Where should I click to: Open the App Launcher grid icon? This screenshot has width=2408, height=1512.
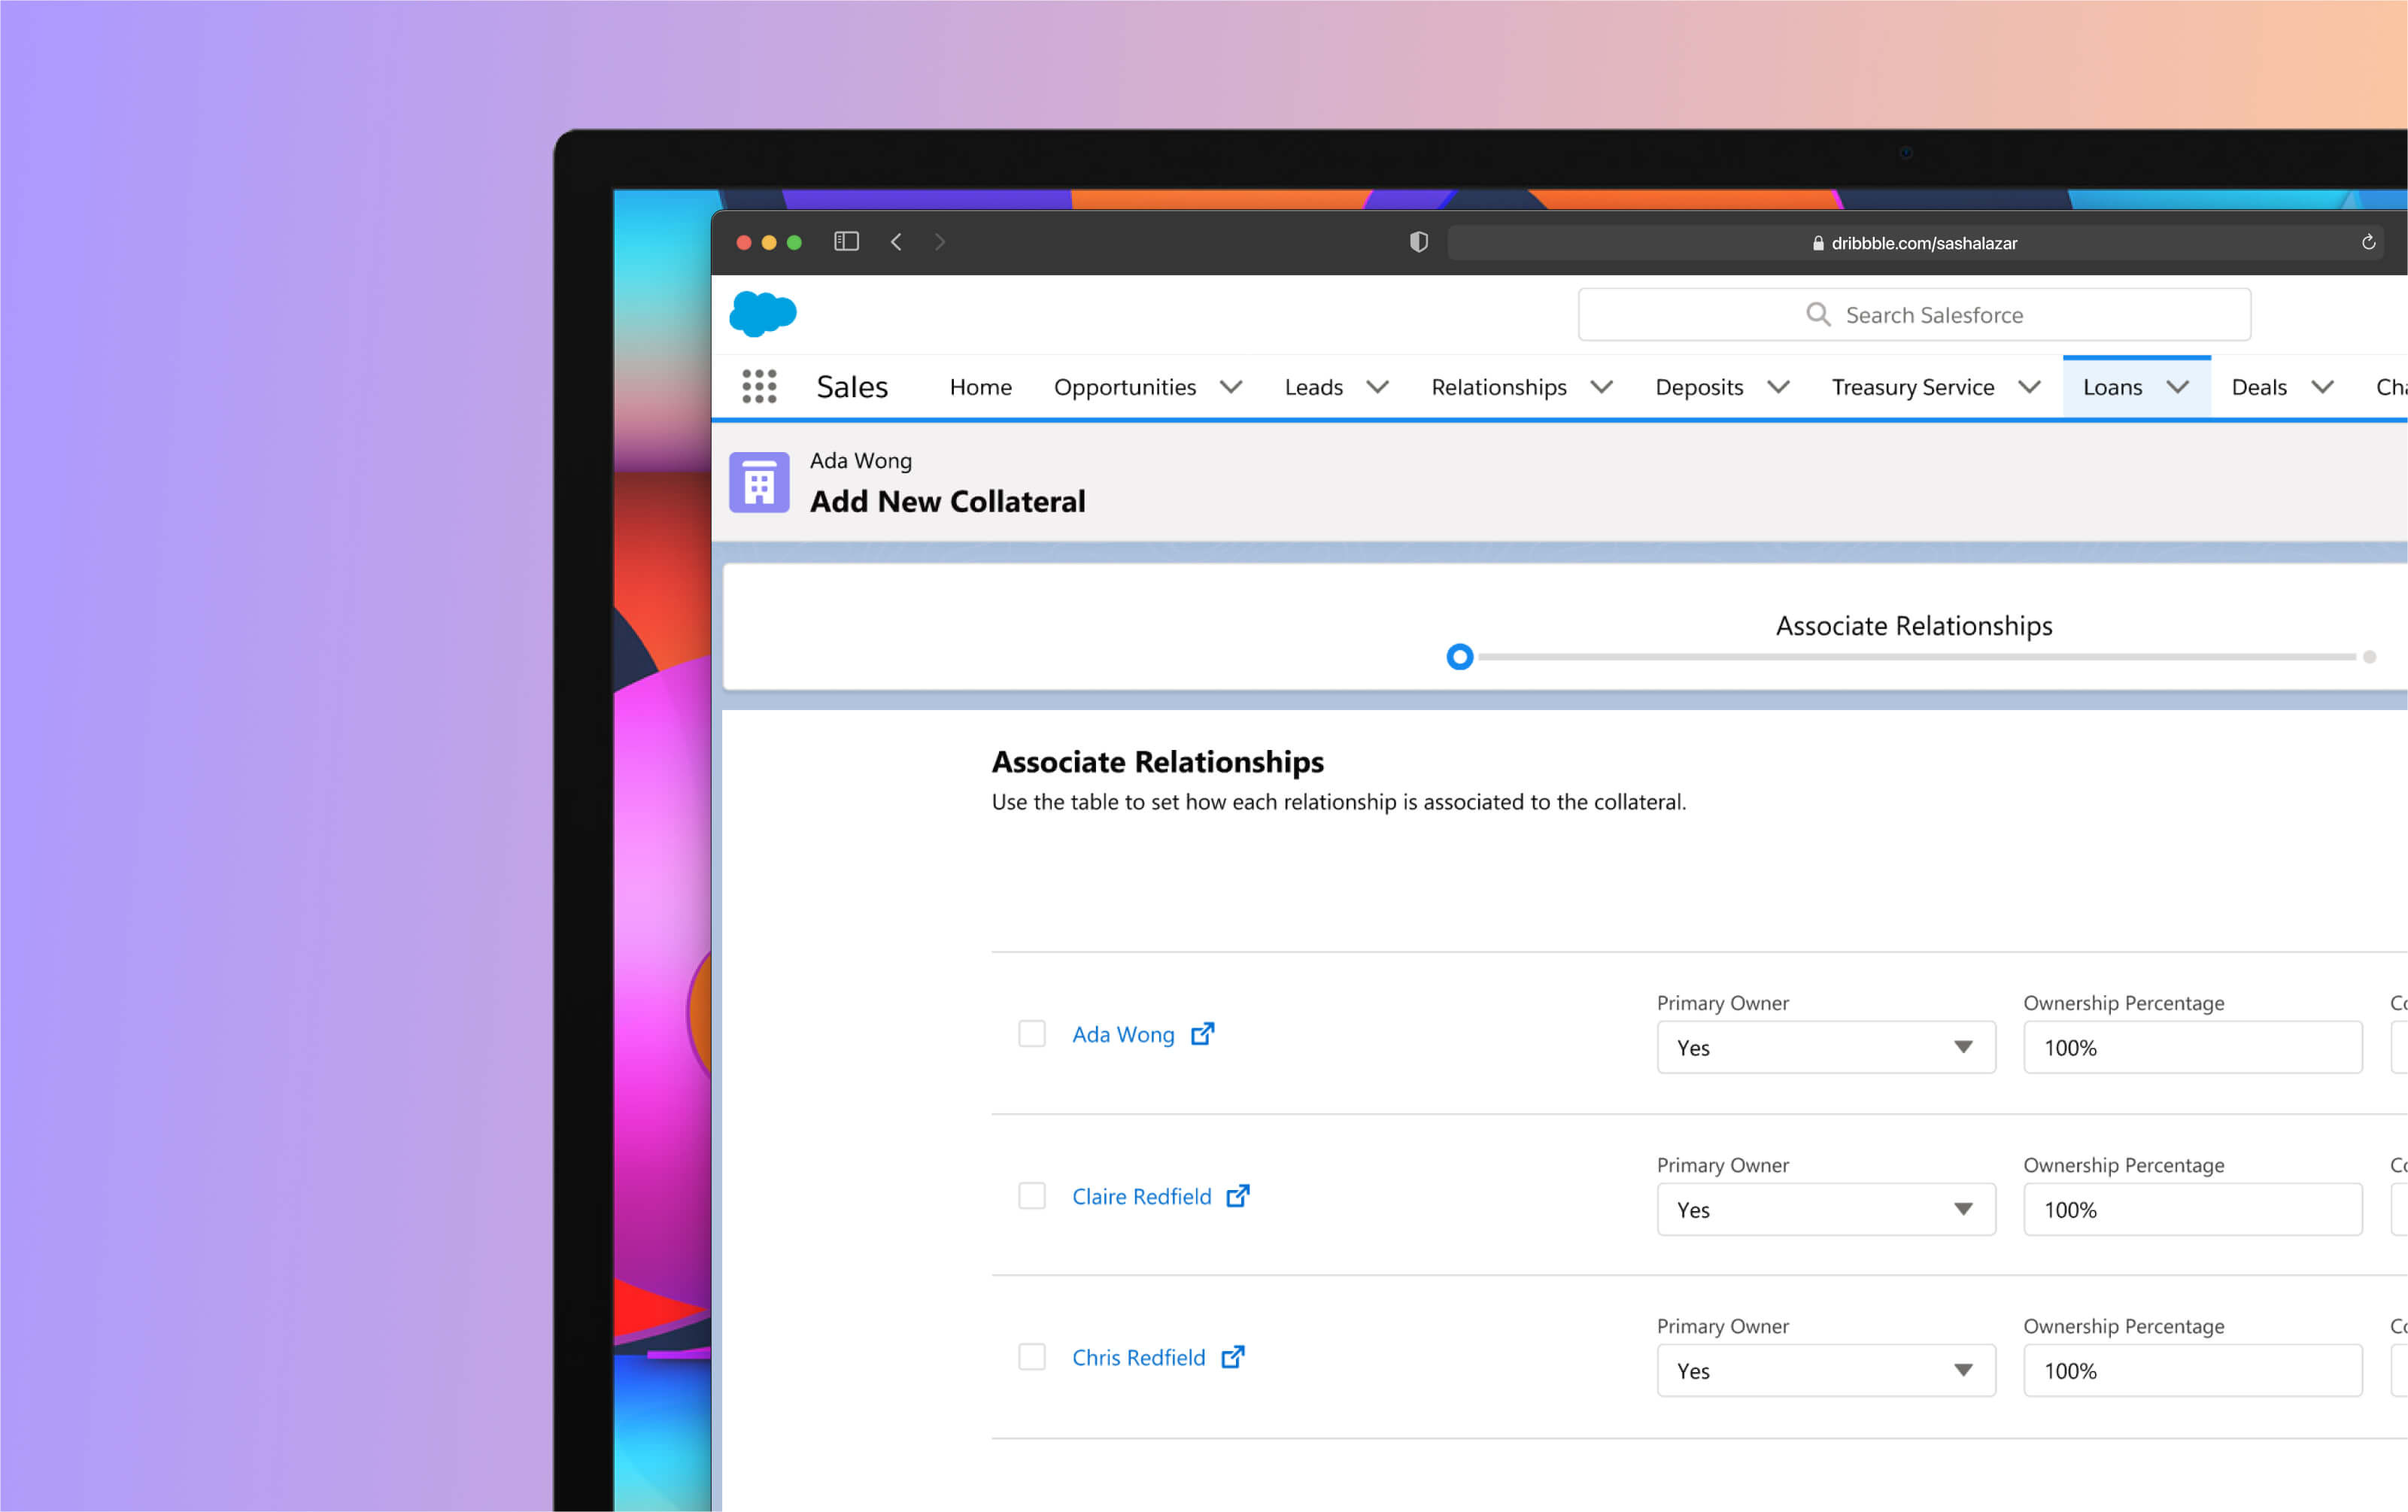point(759,386)
